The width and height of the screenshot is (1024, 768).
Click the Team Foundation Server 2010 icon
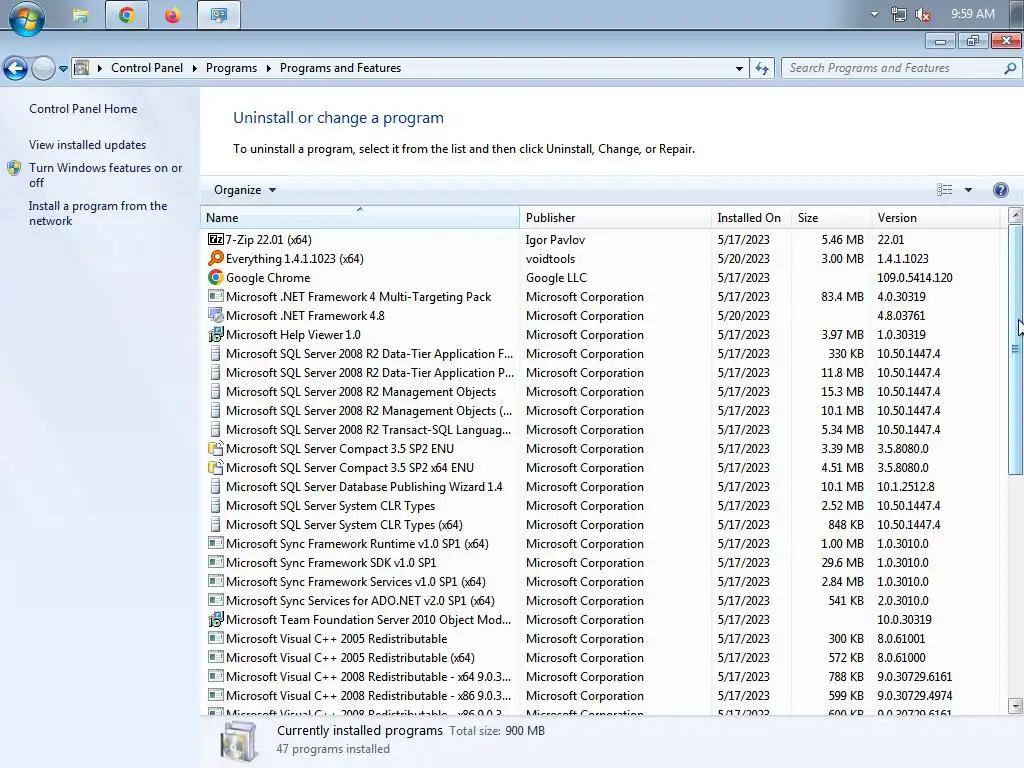pos(216,619)
